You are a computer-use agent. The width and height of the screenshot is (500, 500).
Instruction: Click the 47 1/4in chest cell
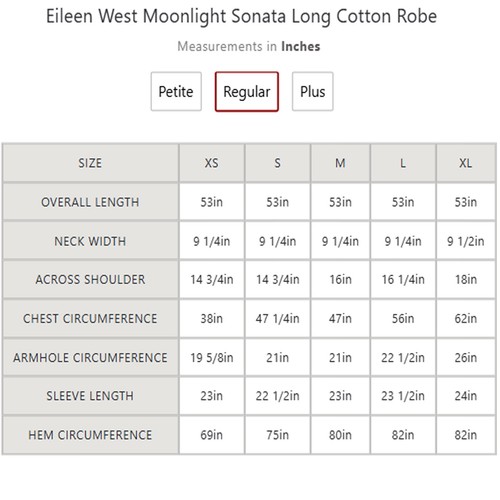277,318
